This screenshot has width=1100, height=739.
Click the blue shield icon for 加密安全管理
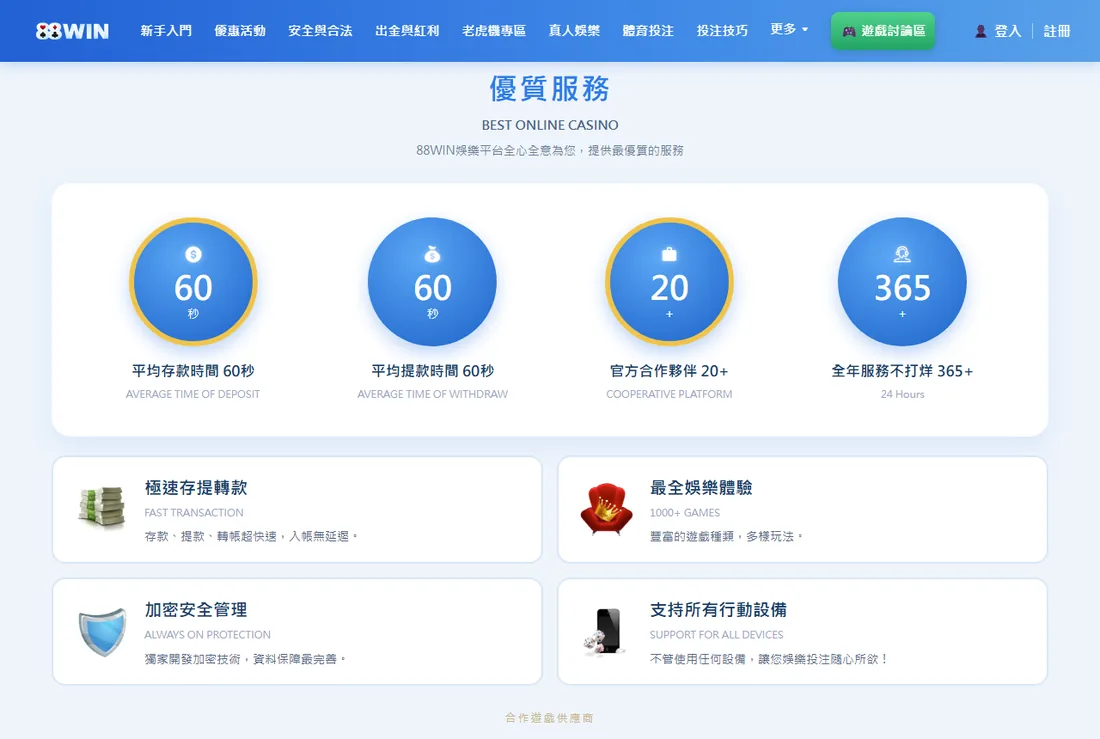pos(102,632)
